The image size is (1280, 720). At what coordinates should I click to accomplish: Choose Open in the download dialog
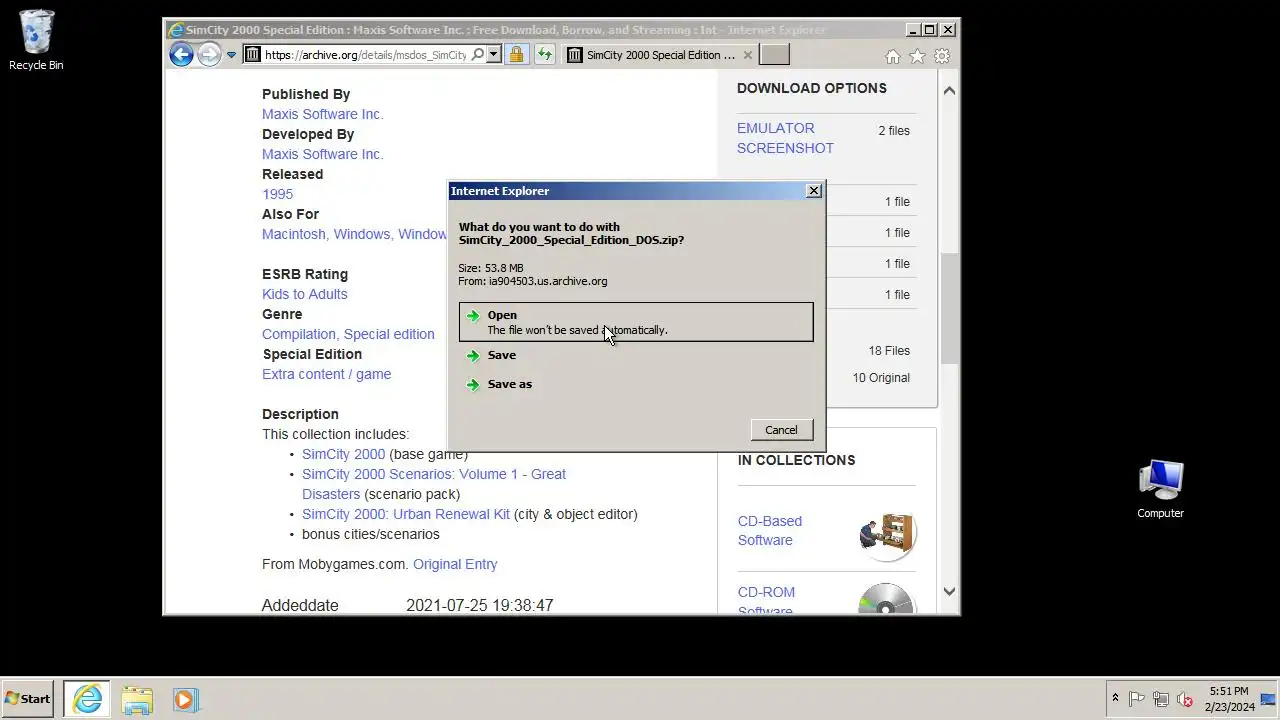[x=636, y=322]
